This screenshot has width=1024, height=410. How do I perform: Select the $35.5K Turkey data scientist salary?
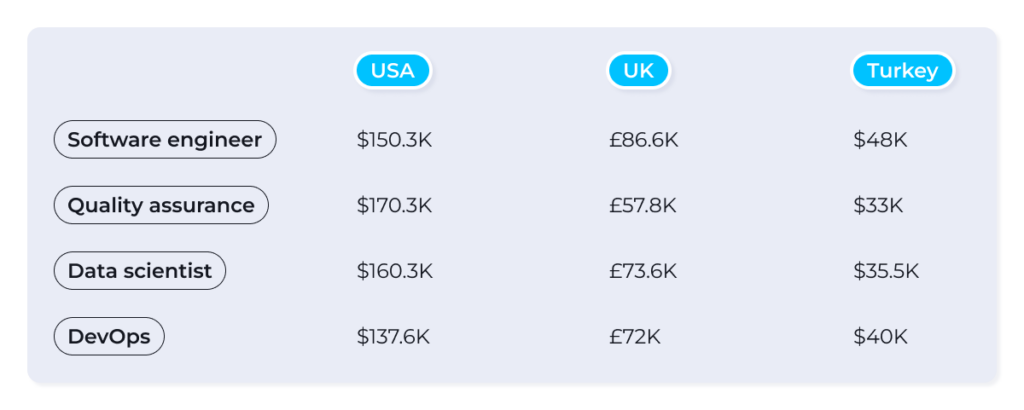tap(886, 271)
